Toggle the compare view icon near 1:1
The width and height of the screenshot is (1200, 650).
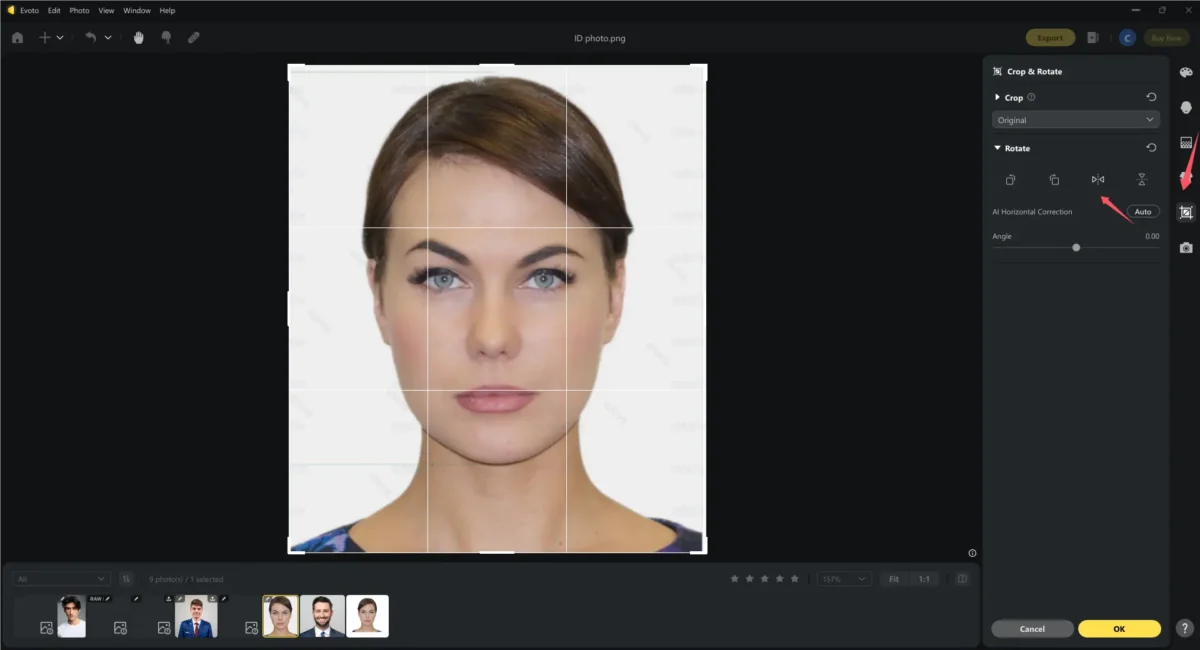point(962,579)
